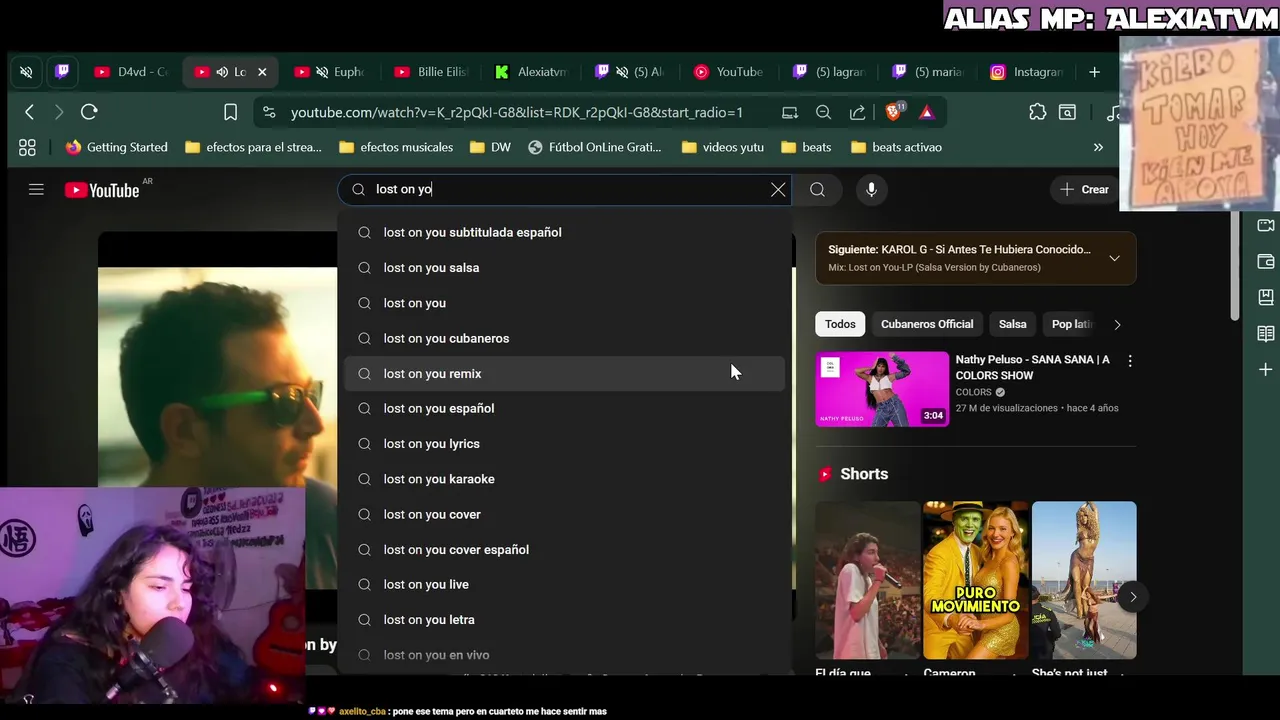Open the share icon in the address bar
The image size is (1280, 720).
point(857,112)
